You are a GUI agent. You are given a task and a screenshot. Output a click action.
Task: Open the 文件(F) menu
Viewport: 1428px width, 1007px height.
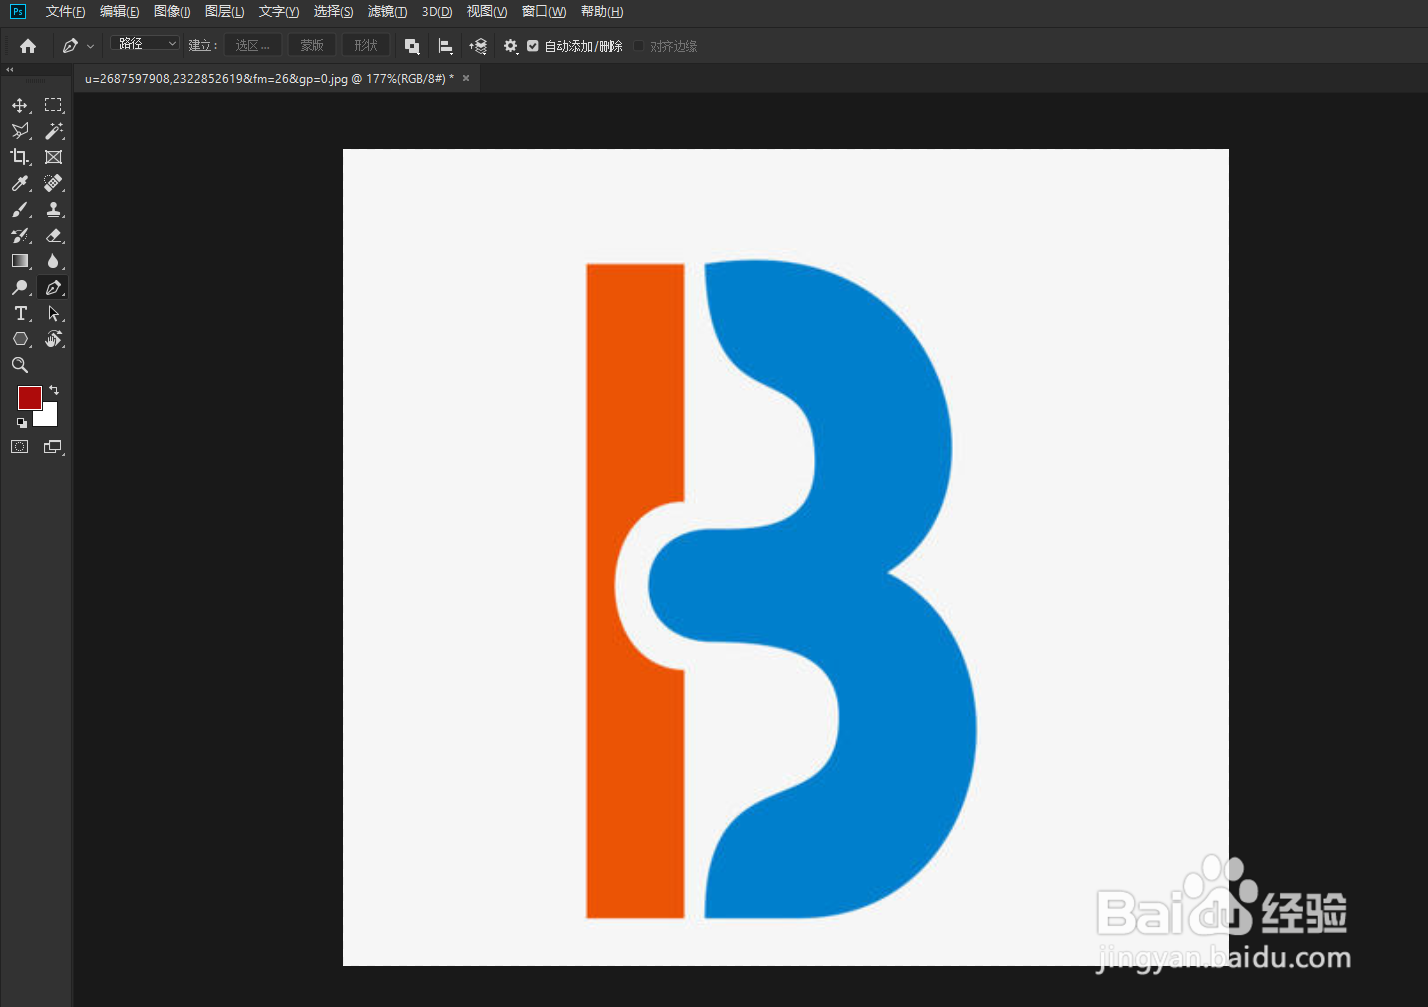pos(65,12)
